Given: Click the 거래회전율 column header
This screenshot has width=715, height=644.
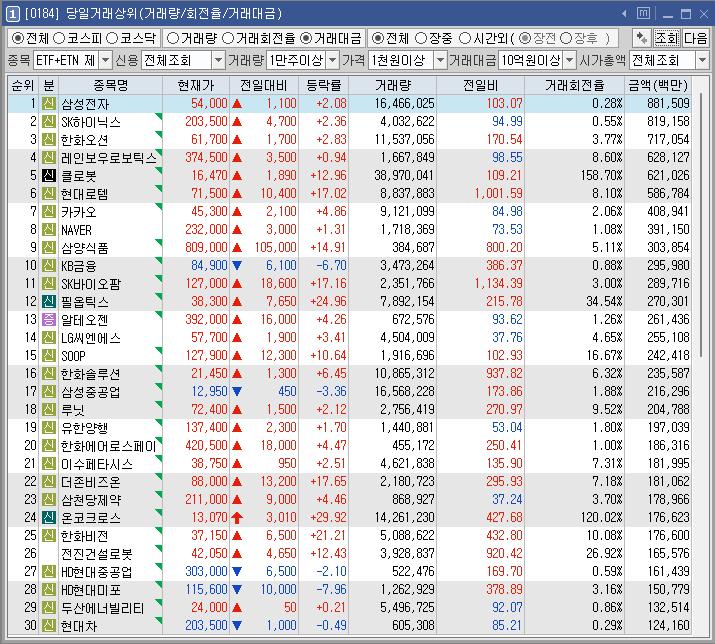Looking at the screenshot, I should click(575, 85).
